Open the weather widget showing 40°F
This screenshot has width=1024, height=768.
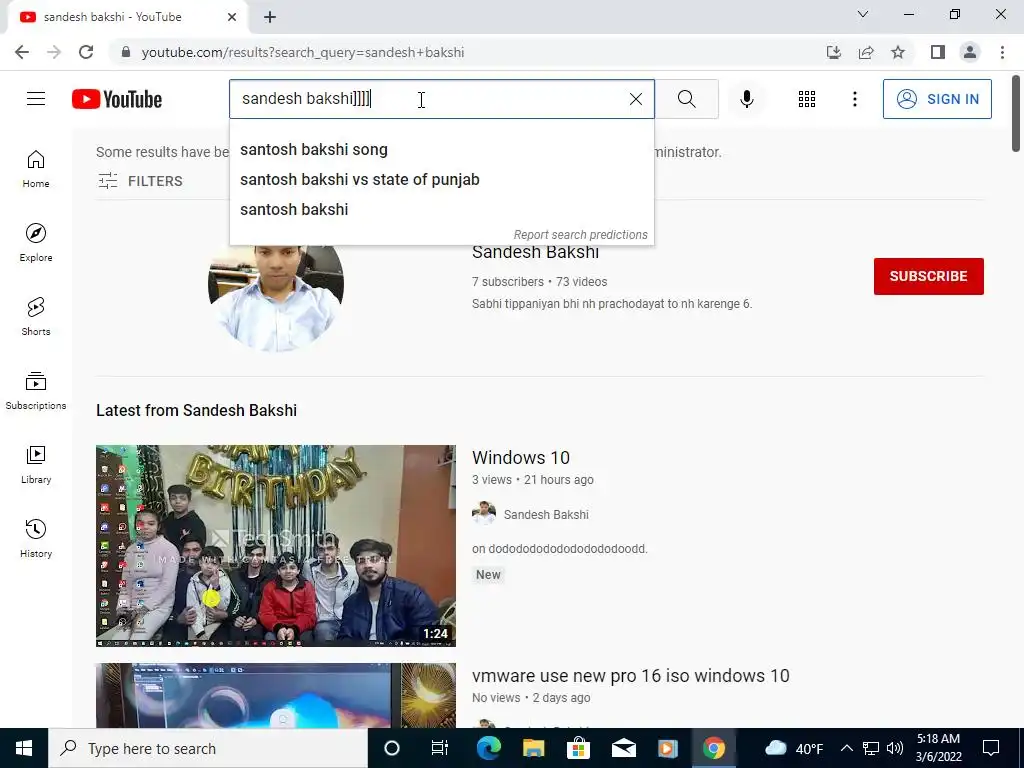coord(793,748)
